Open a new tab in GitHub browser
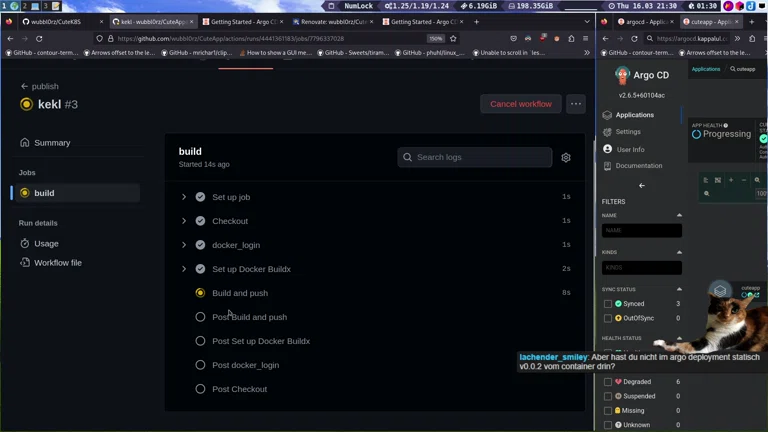 (x=476, y=22)
